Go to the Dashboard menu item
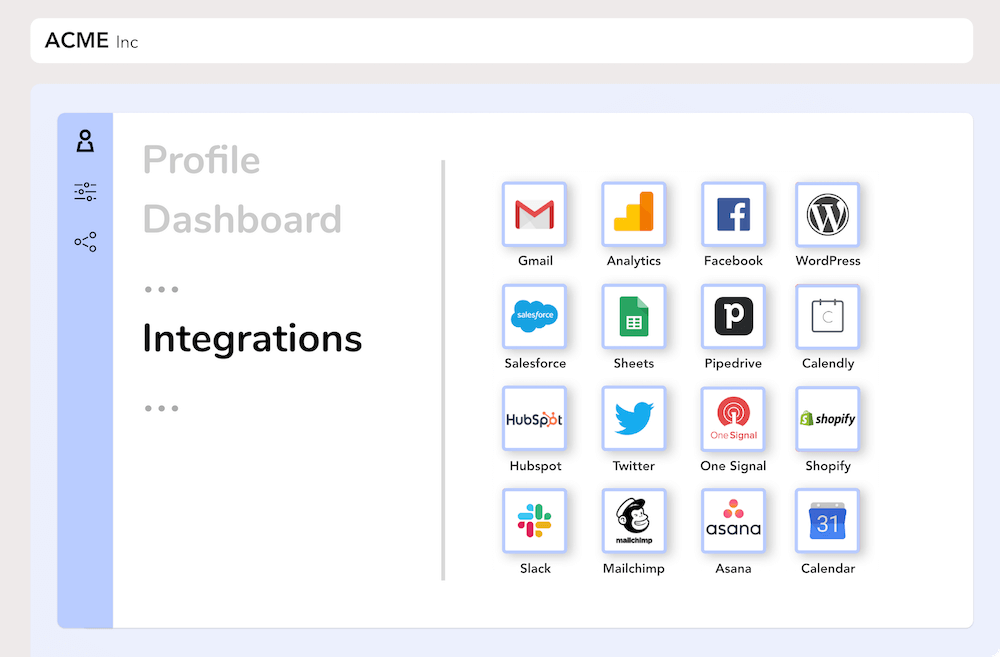The height and width of the screenshot is (657, 1000). click(x=242, y=219)
